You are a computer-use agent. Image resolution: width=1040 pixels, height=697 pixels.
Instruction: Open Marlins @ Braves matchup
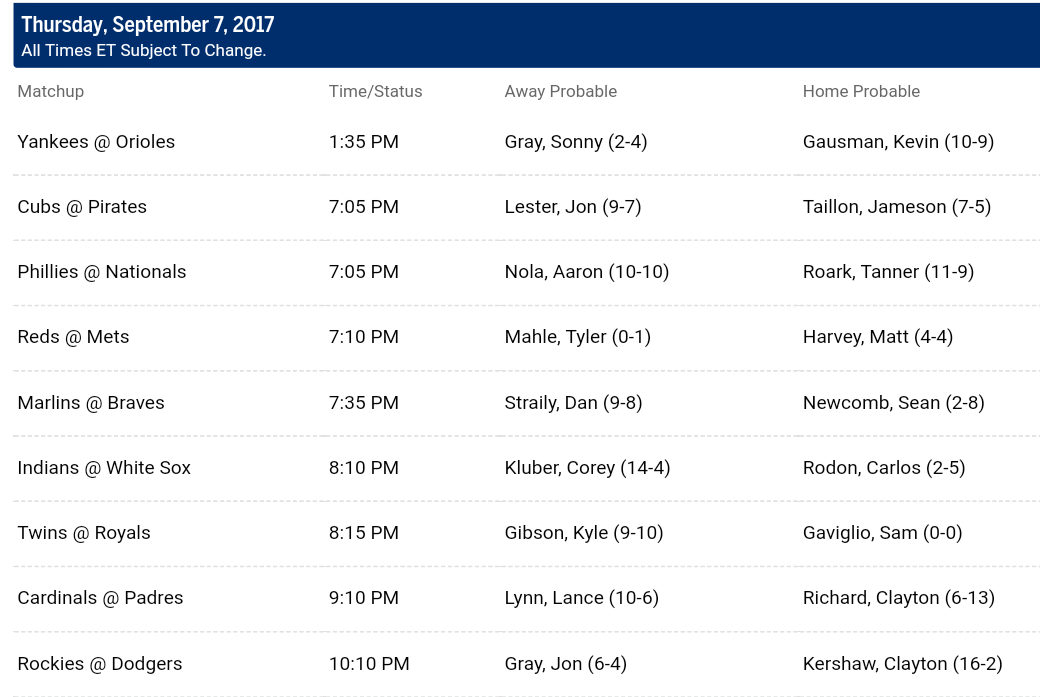click(x=91, y=403)
